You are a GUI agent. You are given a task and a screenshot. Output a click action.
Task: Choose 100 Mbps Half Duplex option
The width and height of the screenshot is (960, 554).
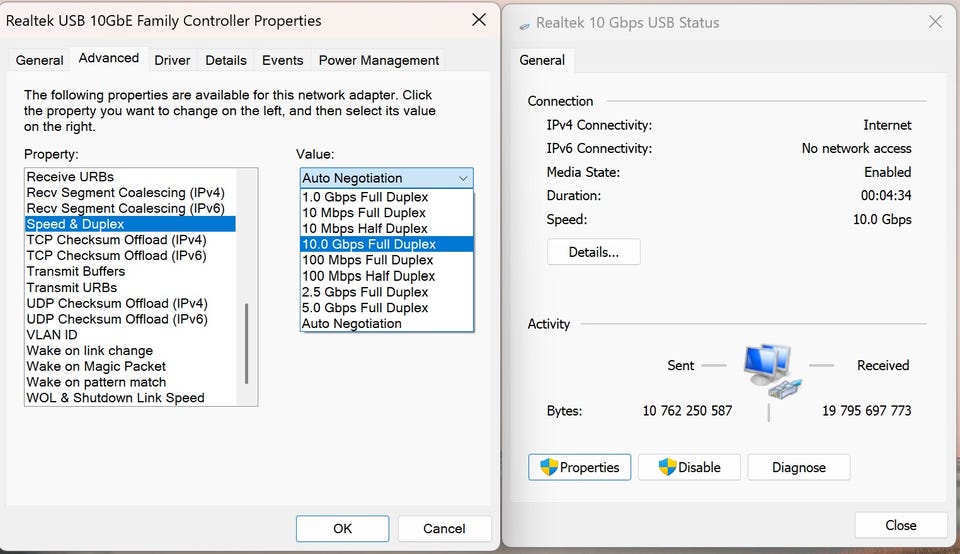click(386, 276)
